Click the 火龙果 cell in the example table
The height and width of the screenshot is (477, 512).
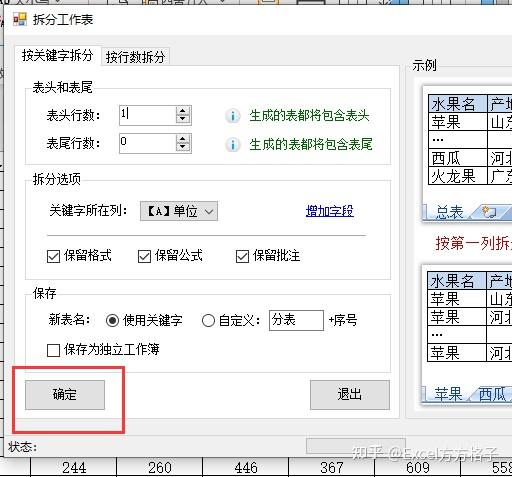(458, 176)
